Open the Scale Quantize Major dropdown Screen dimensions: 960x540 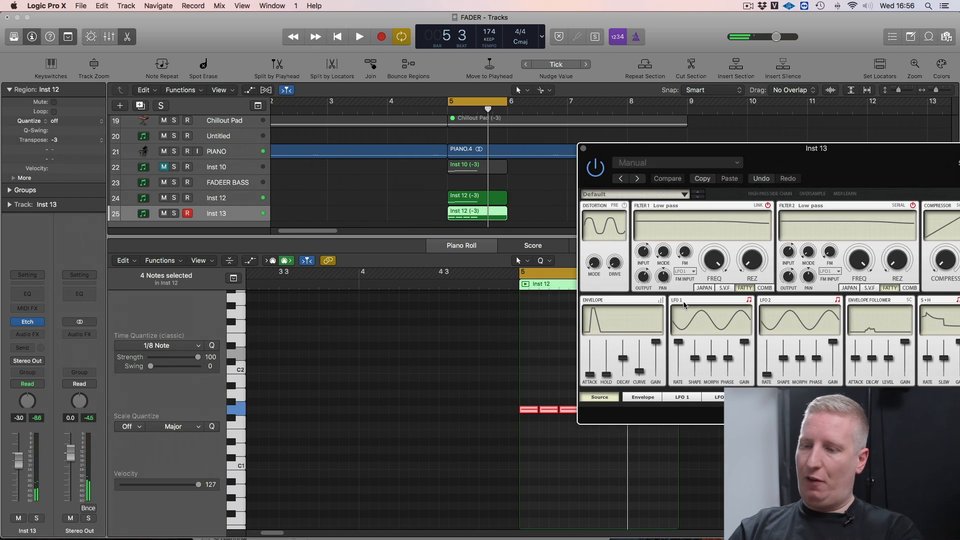point(178,426)
